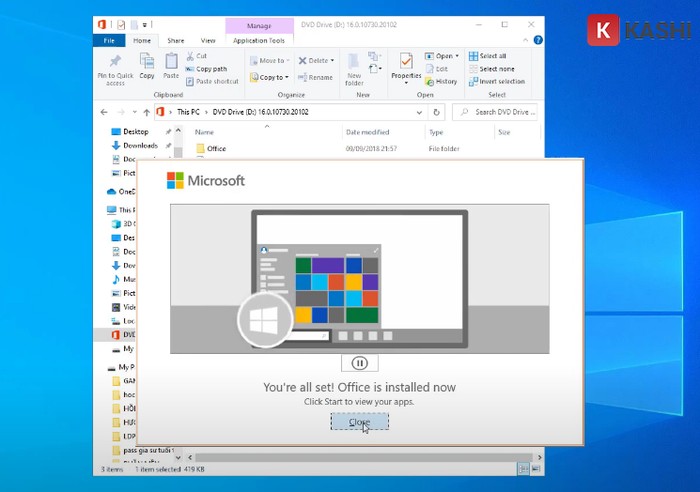Select Downloads in the navigation pane
Screen dimensions: 700x492
pos(140,145)
